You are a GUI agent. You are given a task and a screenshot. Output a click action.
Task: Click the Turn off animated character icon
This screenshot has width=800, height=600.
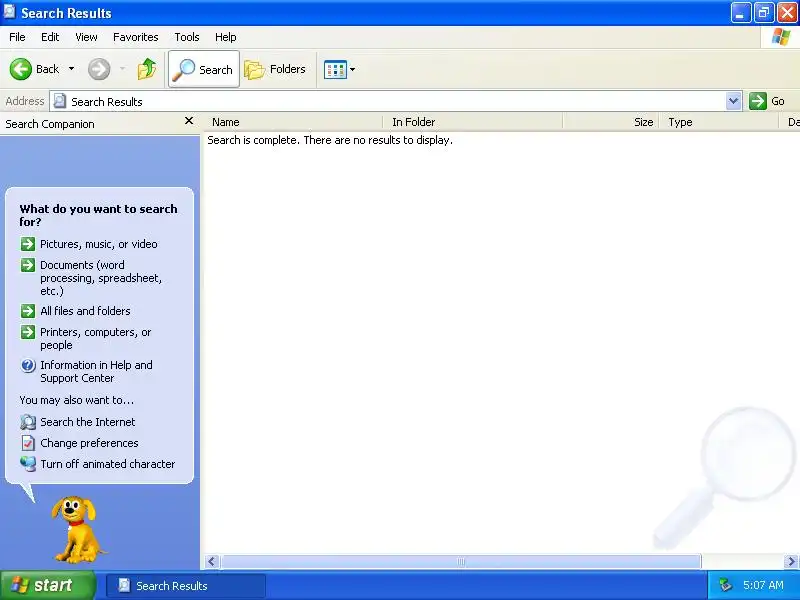pos(28,464)
